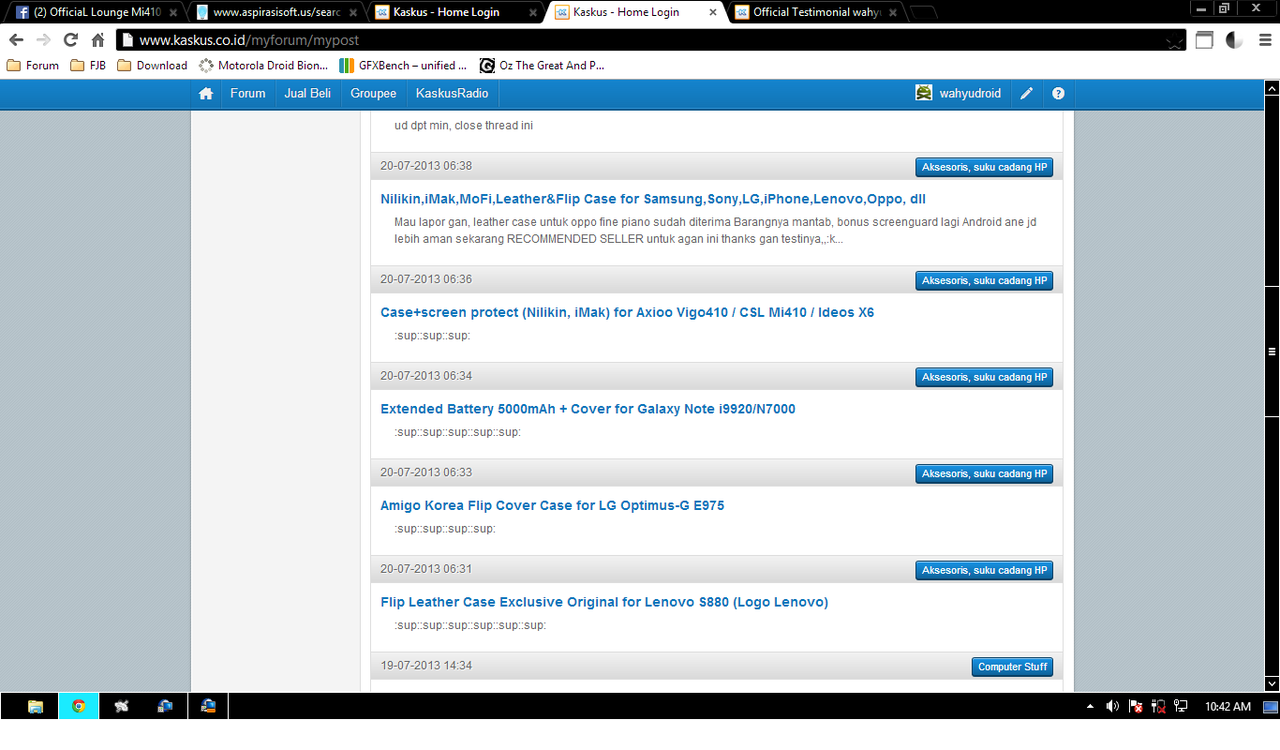Click Aksesoris tag on 20-07-2013 06:34 post

pyautogui.click(x=984, y=377)
